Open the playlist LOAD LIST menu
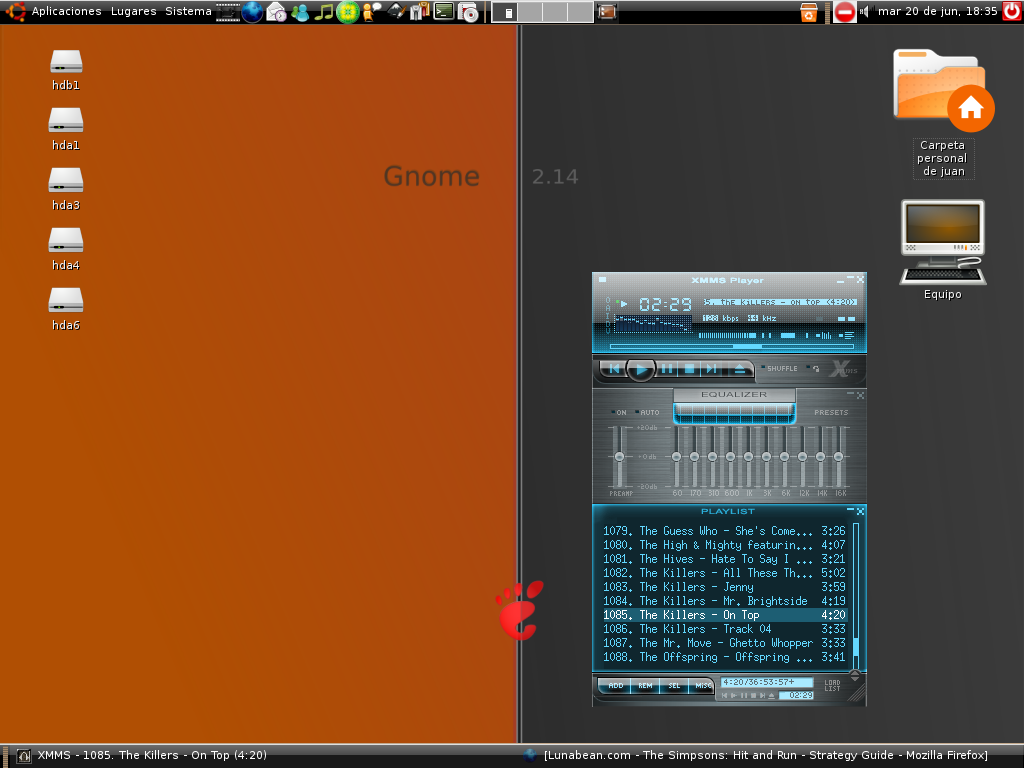The image size is (1024, 768). point(832,686)
